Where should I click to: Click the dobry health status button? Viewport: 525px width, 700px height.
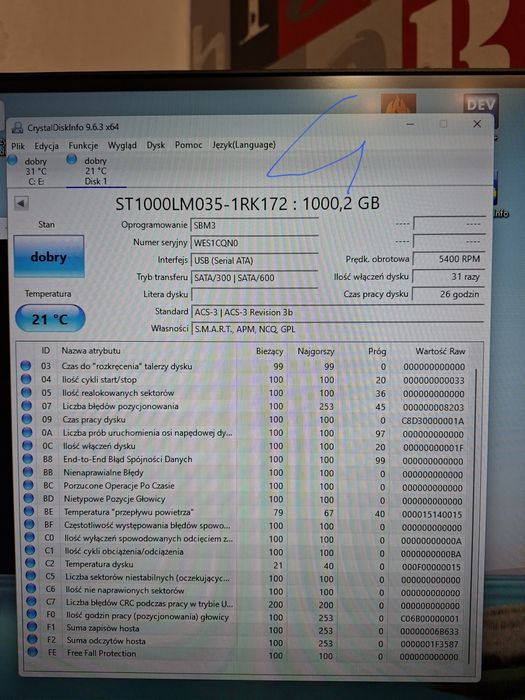[x=49, y=257]
